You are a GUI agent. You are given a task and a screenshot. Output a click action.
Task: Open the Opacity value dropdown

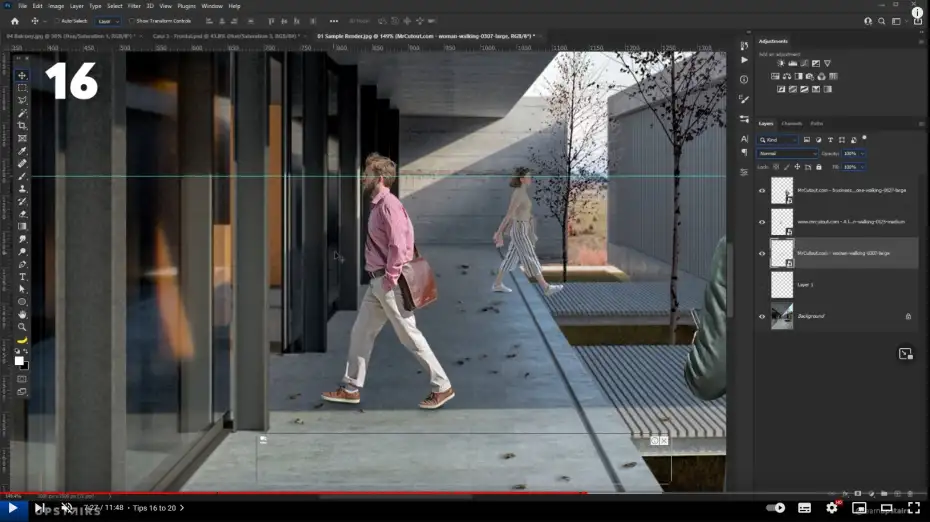[862, 154]
